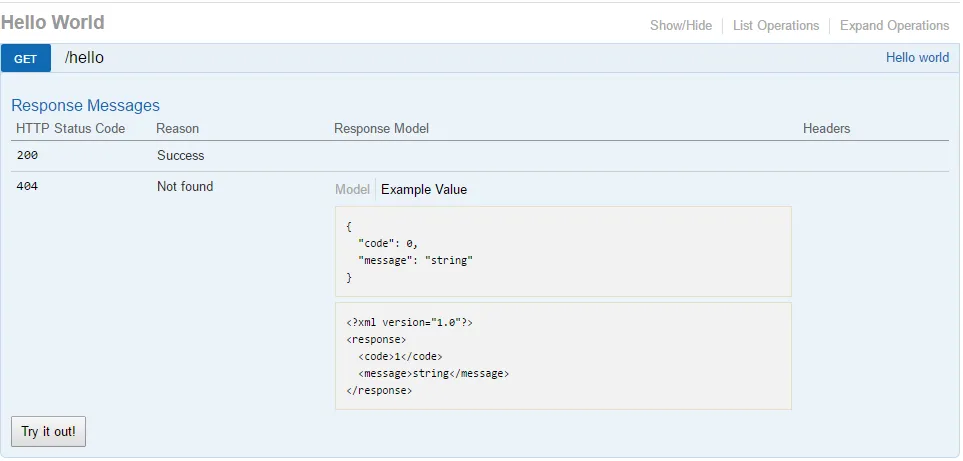Click the XML response example block
Viewport: 963px width, 461px height.
pyautogui.click(x=563, y=356)
